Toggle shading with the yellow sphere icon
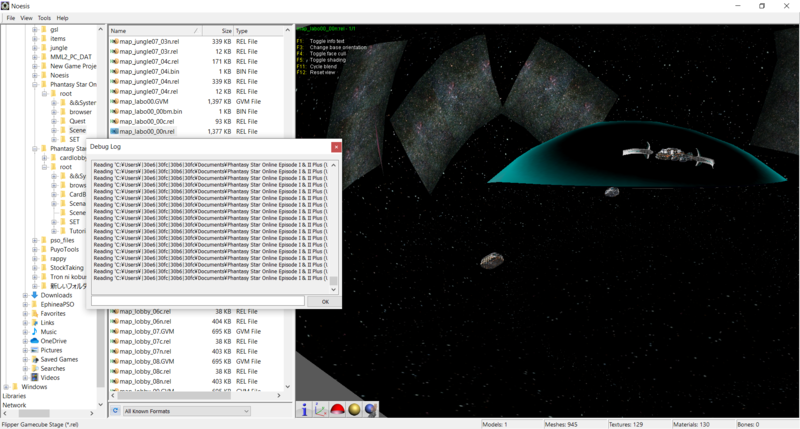 354,410
